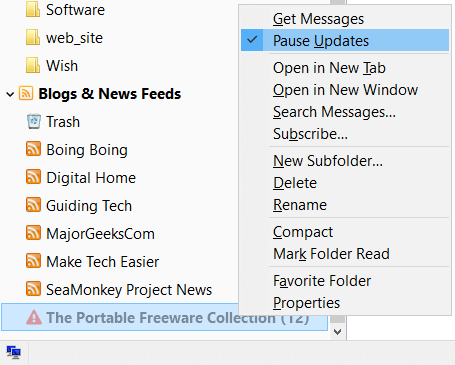
Task: Select the Make Tech Easier feed
Action: coord(103,262)
